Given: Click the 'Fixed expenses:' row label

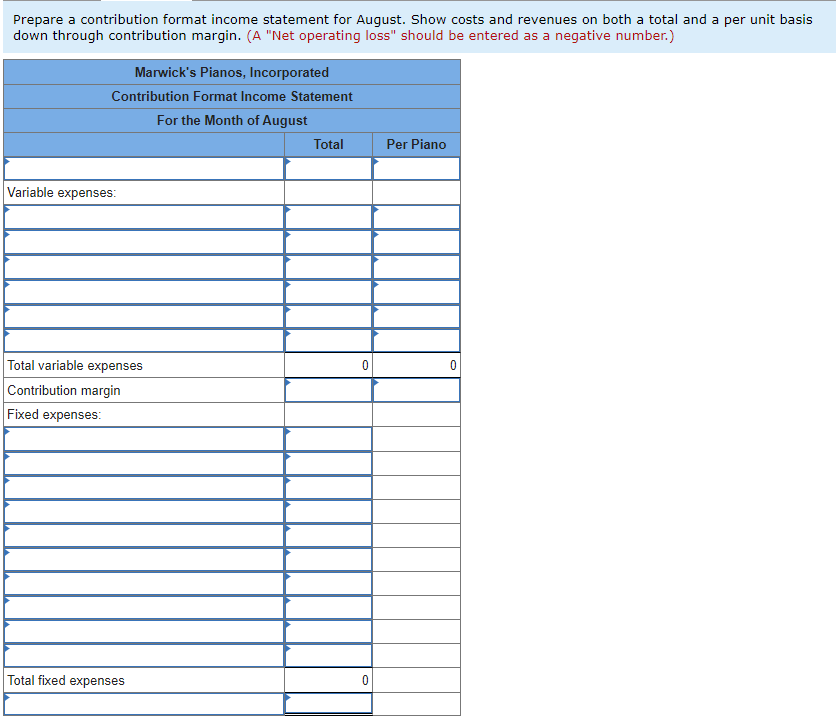Looking at the screenshot, I should 54,414.
